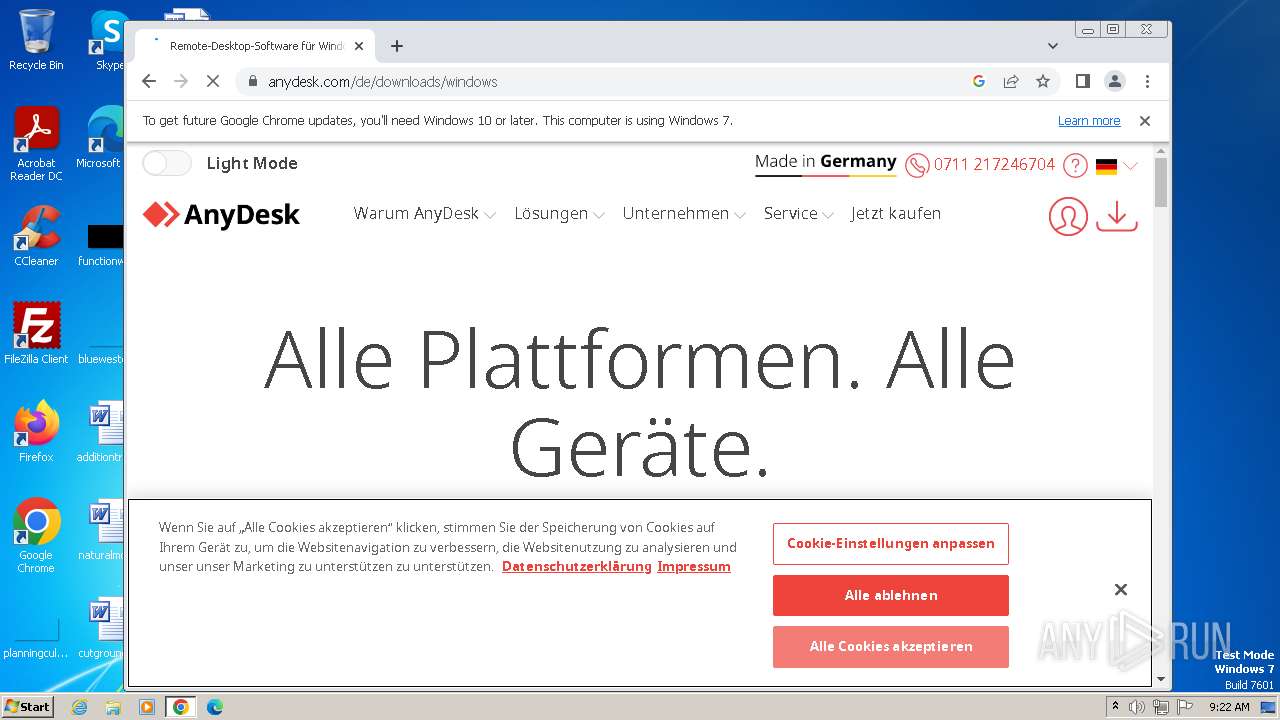Open the user account icon on the AnyDesk page
Image resolution: width=1280 pixels, height=720 pixels.
pyautogui.click(x=1068, y=216)
